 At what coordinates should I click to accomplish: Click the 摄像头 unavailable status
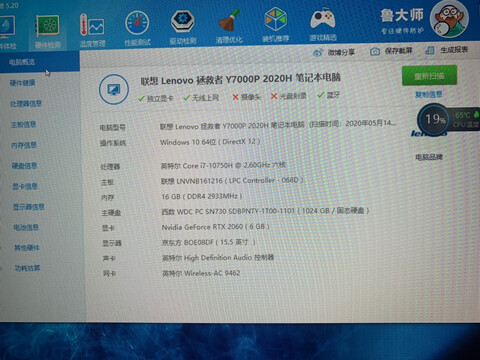(x=247, y=97)
